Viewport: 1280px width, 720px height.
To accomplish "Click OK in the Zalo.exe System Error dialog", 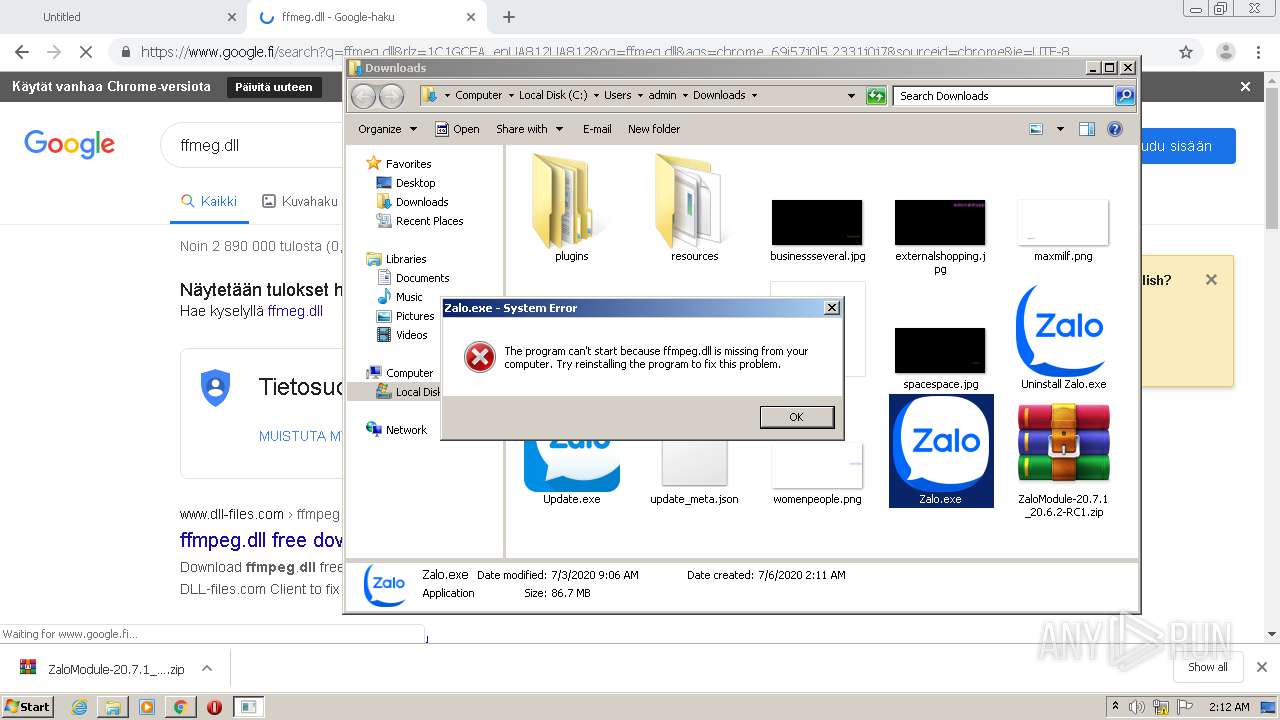I will coord(796,417).
